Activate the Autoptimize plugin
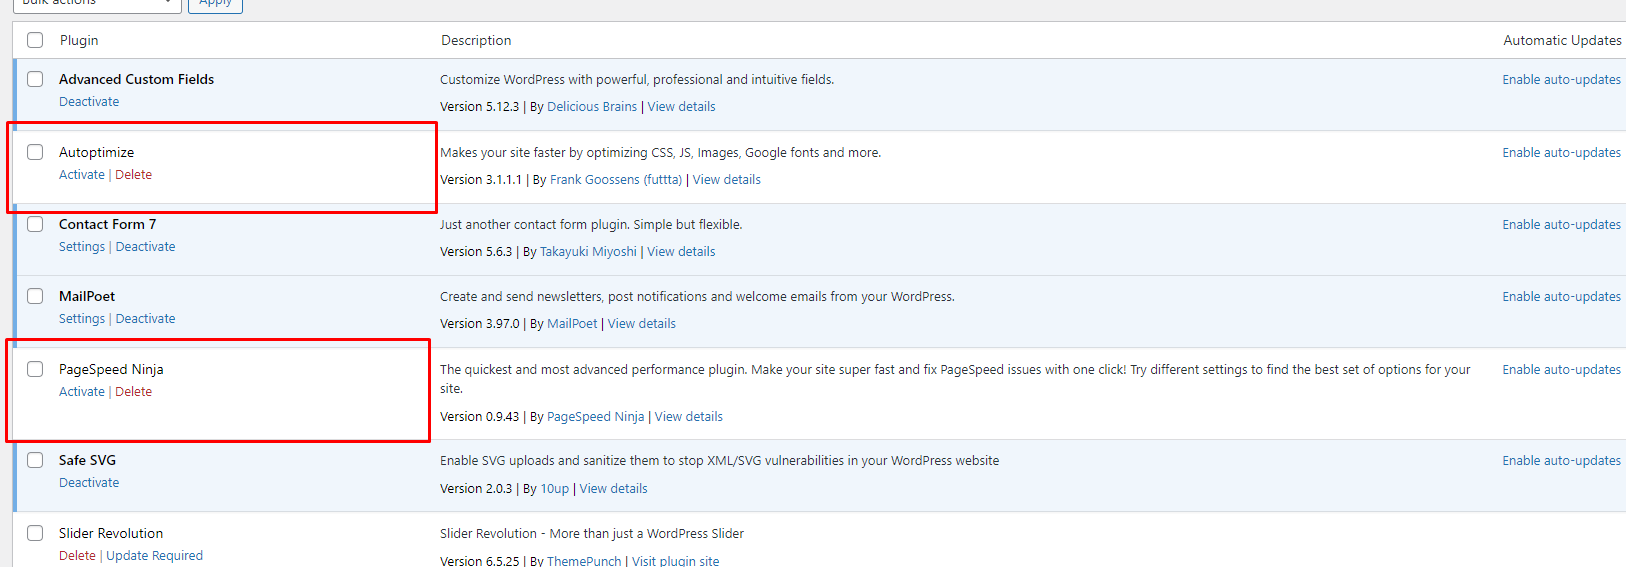Image resolution: width=1626 pixels, height=567 pixels. [82, 175]
